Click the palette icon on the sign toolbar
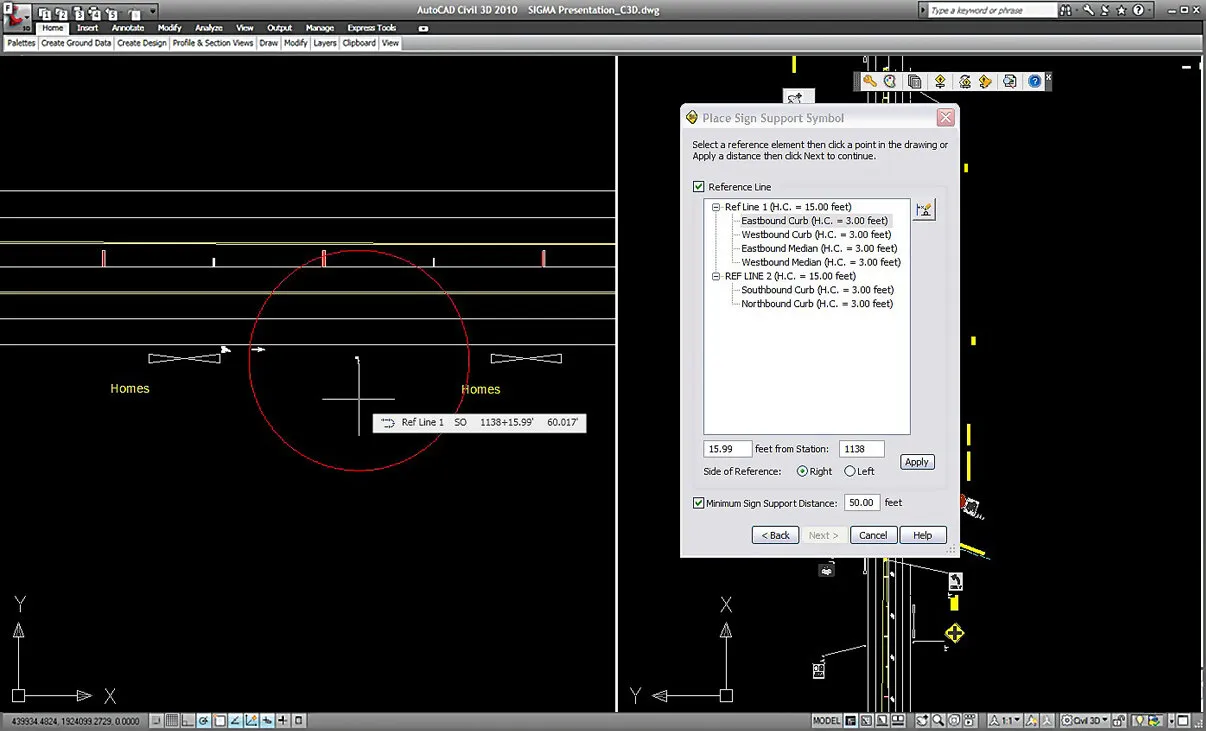The image size is (1206, 731). click(x=889, y=81)
